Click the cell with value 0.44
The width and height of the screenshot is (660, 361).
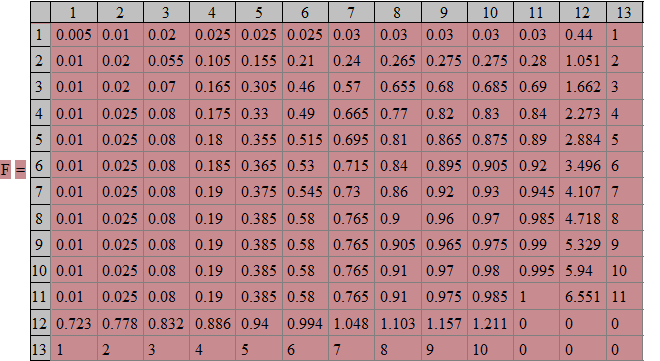(583, 35)
